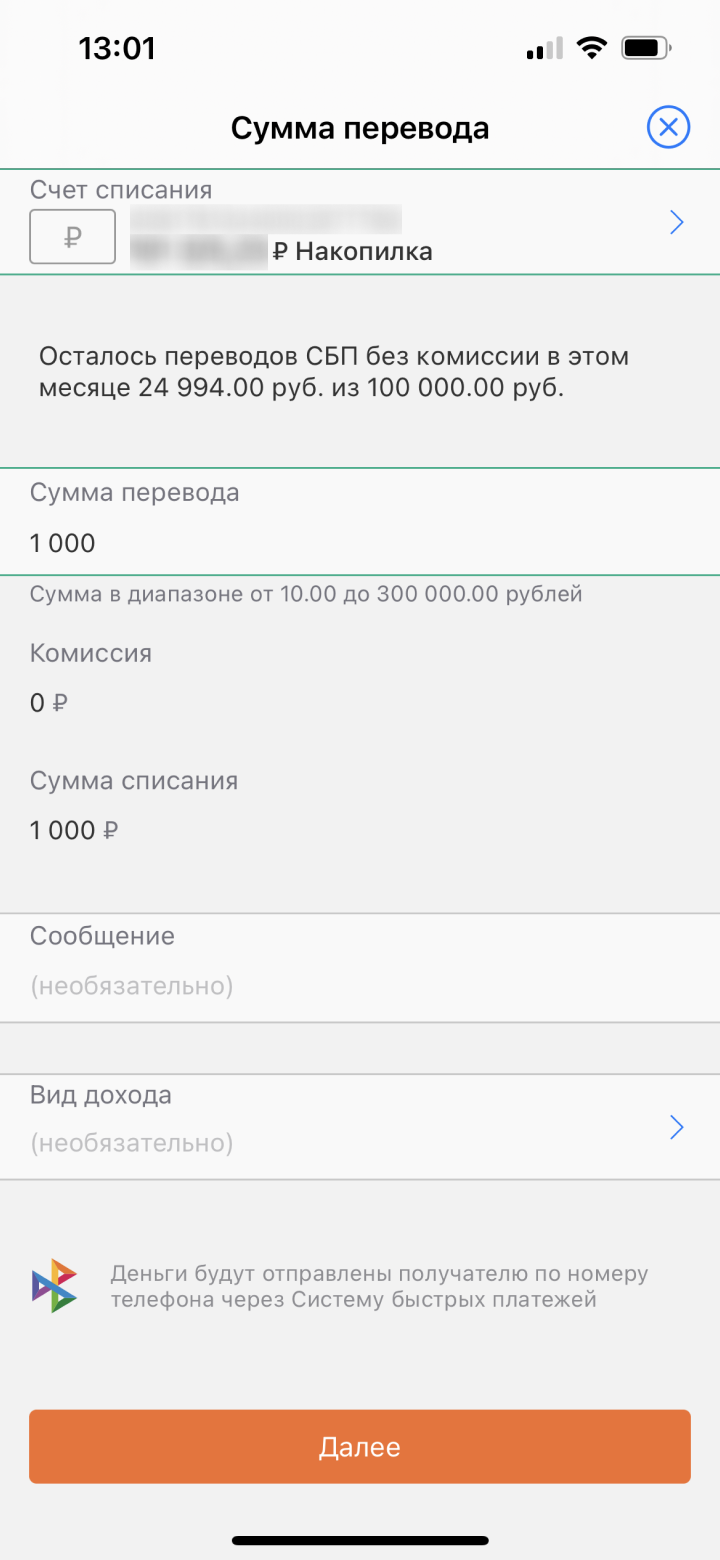Select the "Накопилка" account name
Image resolution: width=720 pixels, height=1560 pixels.
coord(364,251)
